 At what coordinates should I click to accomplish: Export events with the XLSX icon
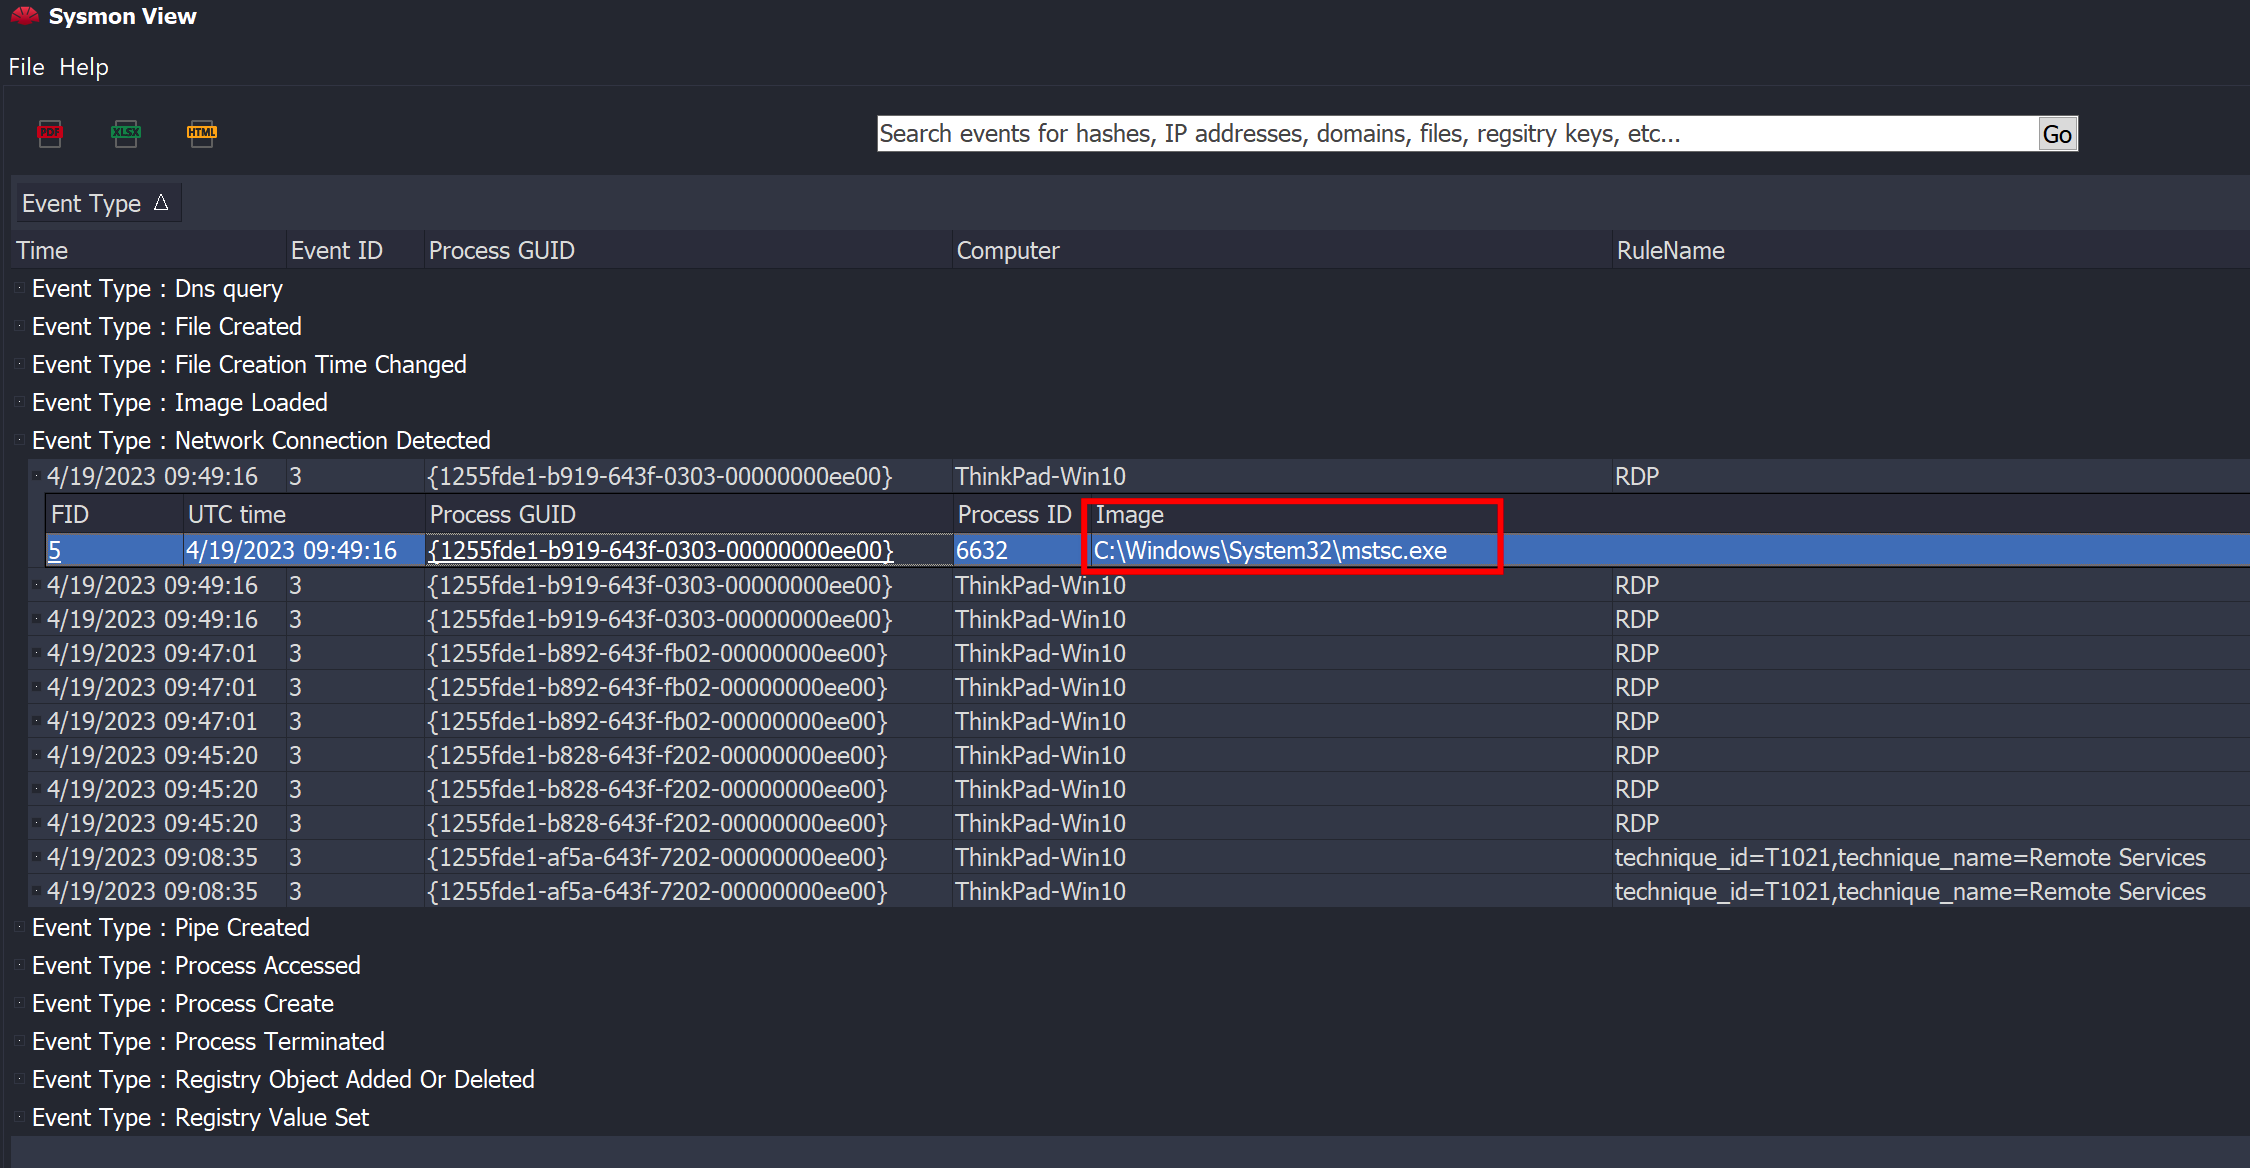[126, 133]
